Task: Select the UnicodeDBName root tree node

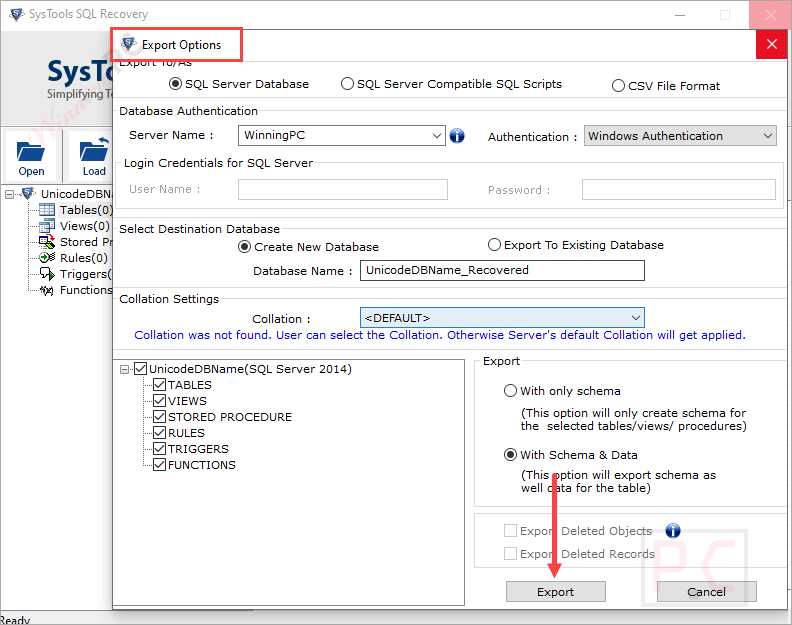Action: pyautogui.click(x=77, y=194)
